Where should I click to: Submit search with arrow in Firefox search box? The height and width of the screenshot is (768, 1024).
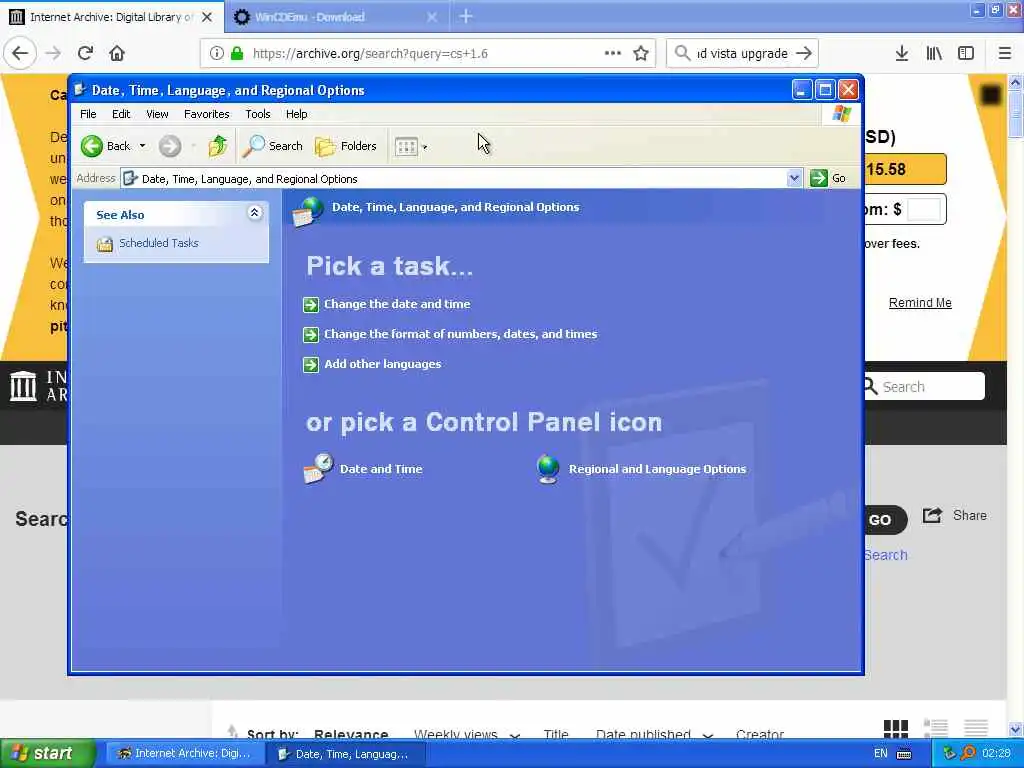tap(805, 53)
